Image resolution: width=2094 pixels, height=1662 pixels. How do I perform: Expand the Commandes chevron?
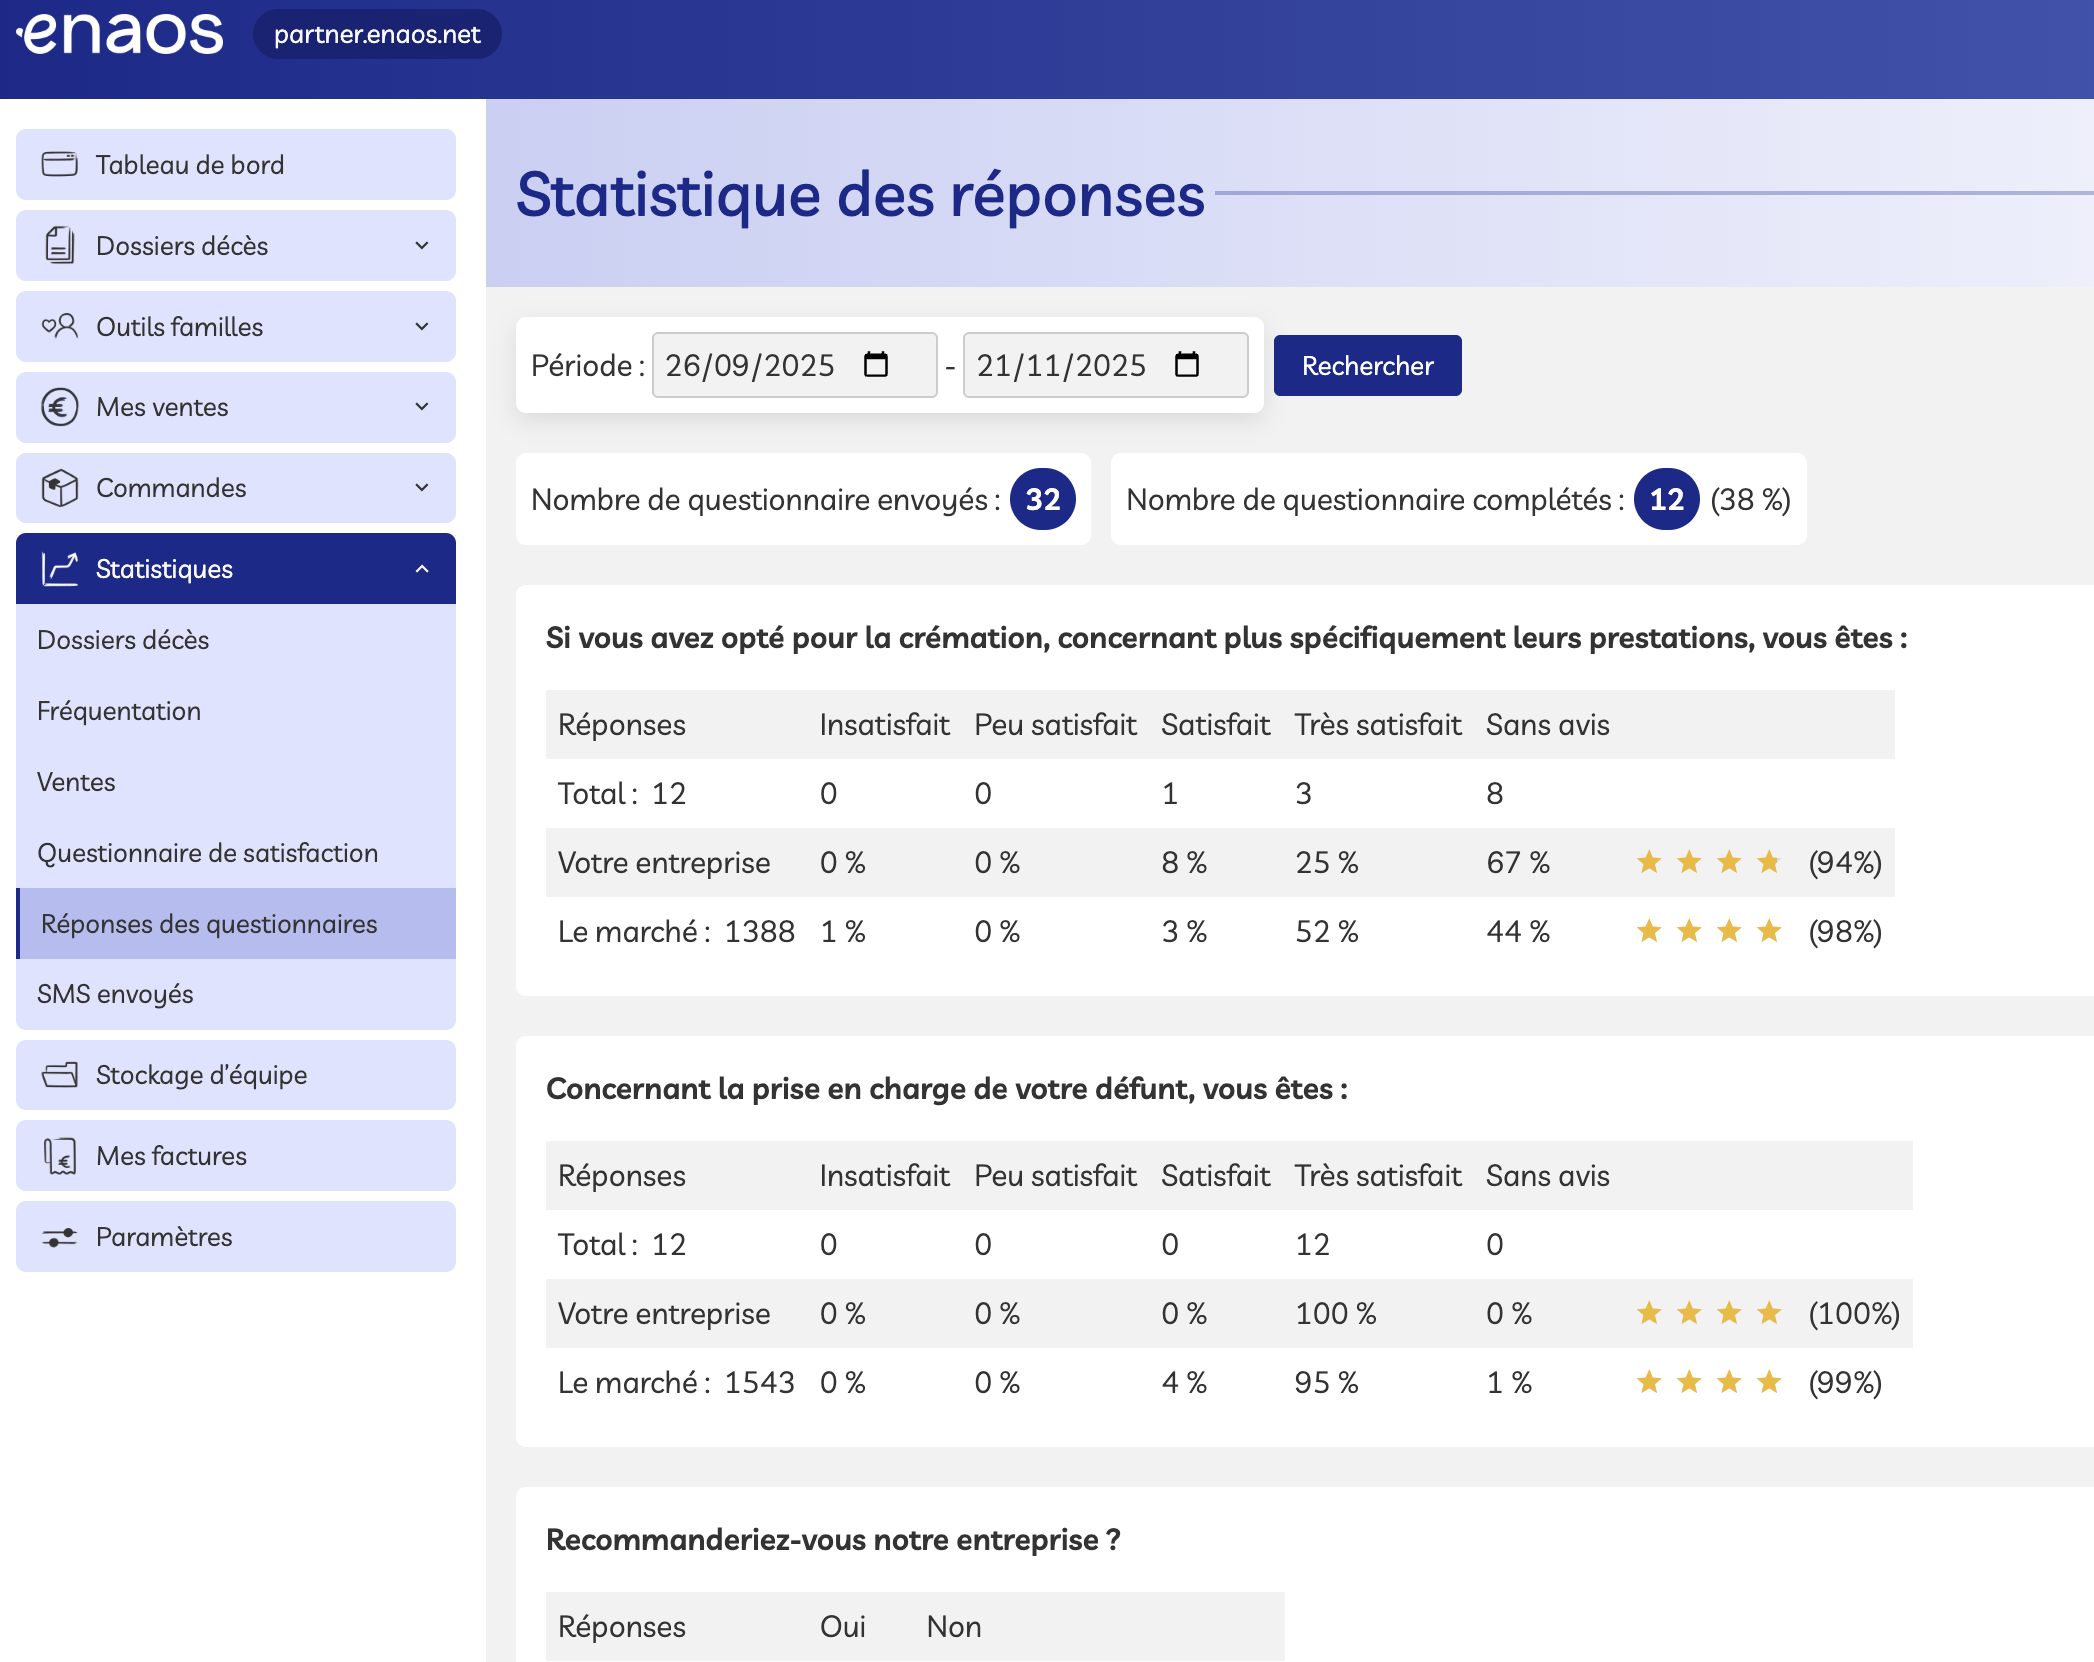(422, 488)
